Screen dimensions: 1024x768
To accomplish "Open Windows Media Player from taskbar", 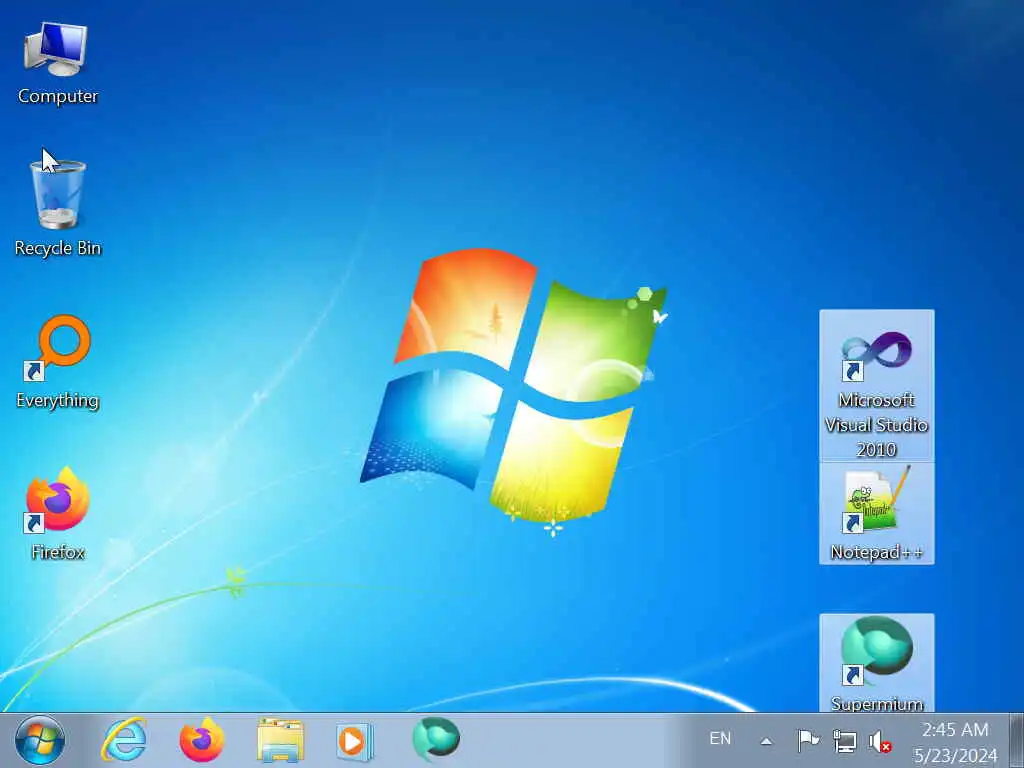I will (x=355, y=741).
